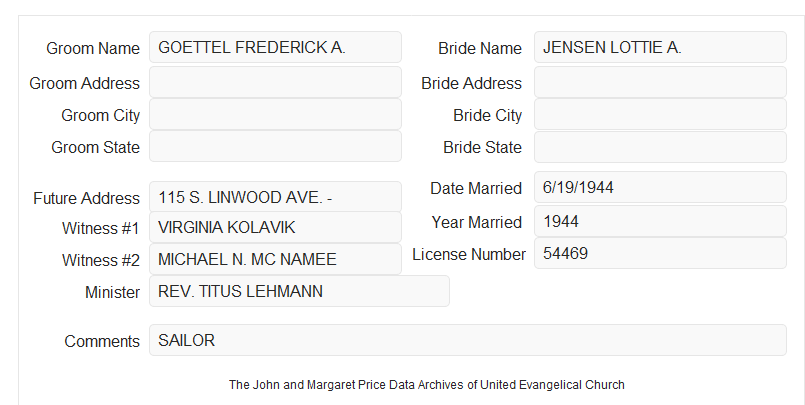Click the Groom Name field
805x405 pixels.
[275, 47]
